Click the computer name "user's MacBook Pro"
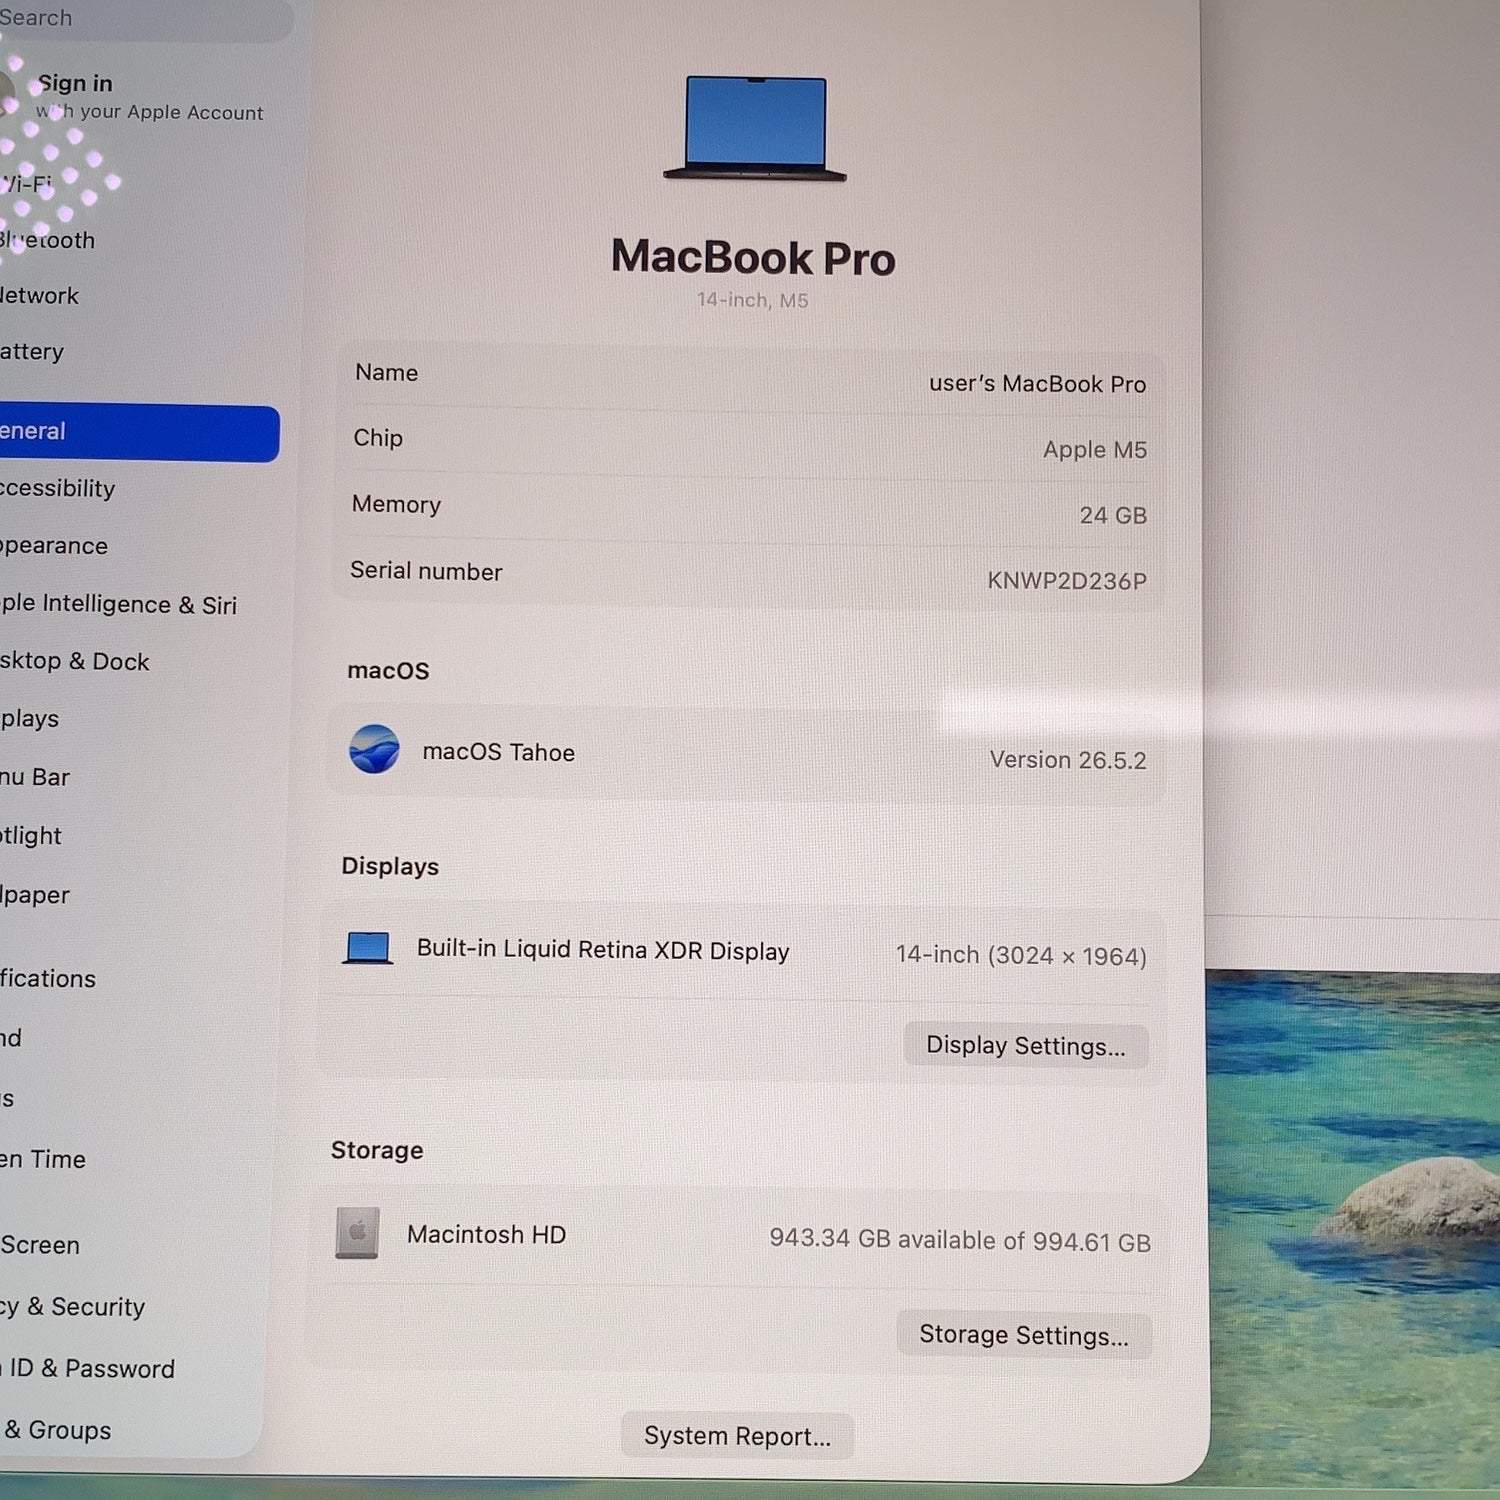The width and height of the screenshot is (1500, 1500). tap(1037, 384)
